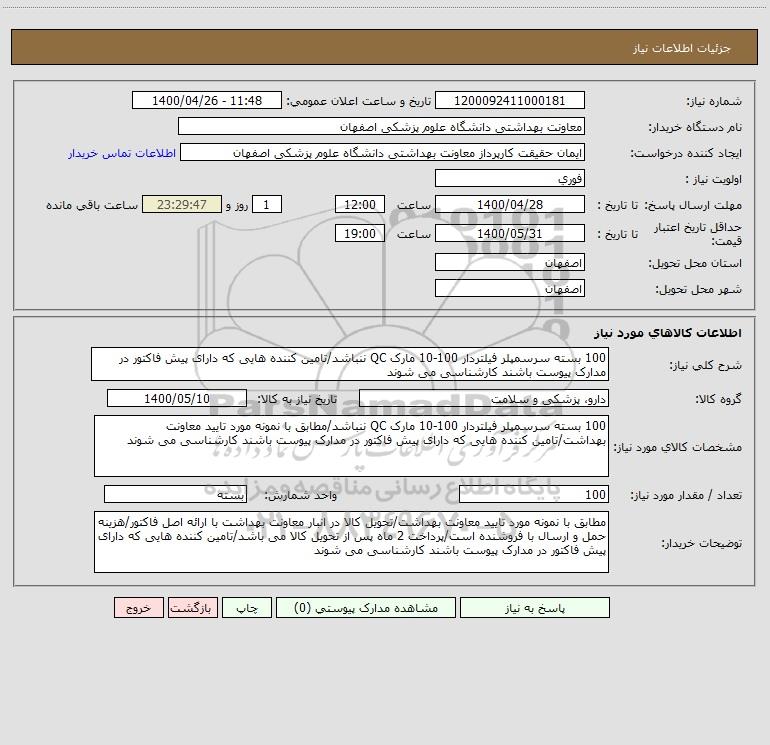Click the پاسخ به نیاز button
770x745 pixels.
534,608
